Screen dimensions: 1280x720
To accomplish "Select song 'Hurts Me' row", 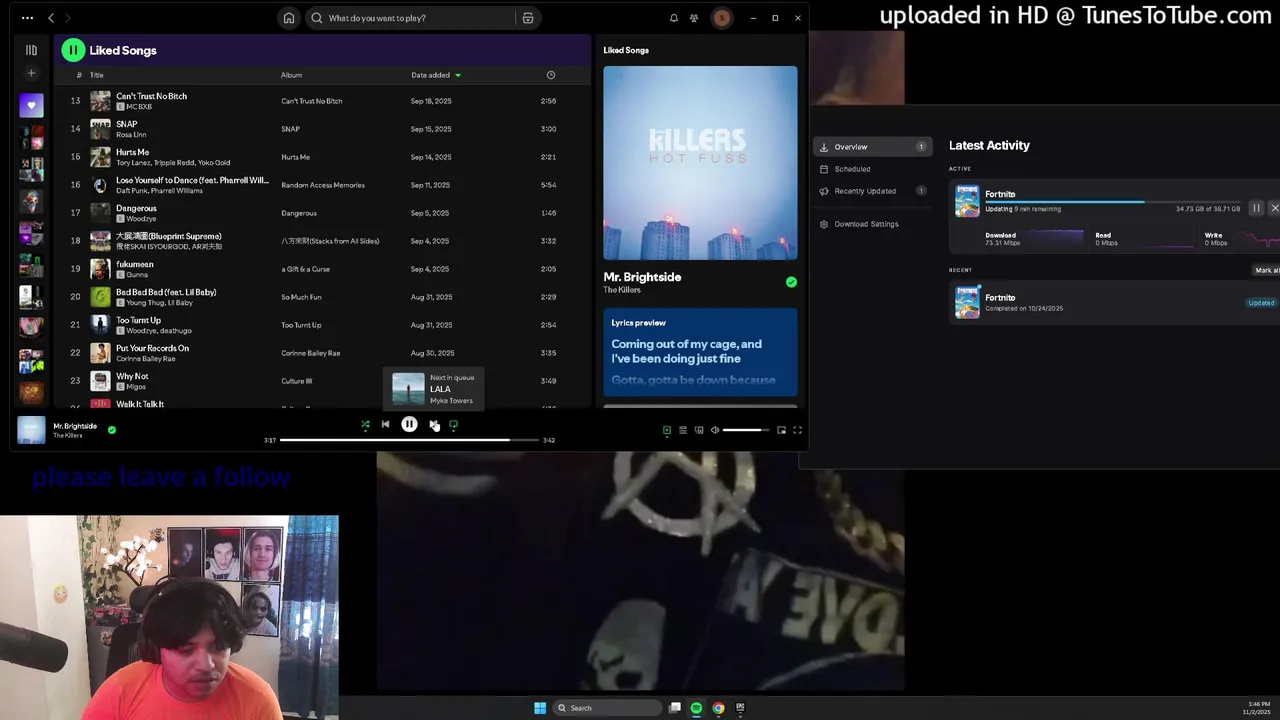I will tap(320, 157).
